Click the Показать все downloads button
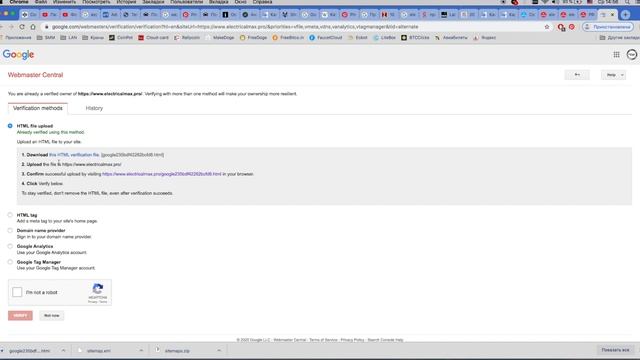 [616, 350]
